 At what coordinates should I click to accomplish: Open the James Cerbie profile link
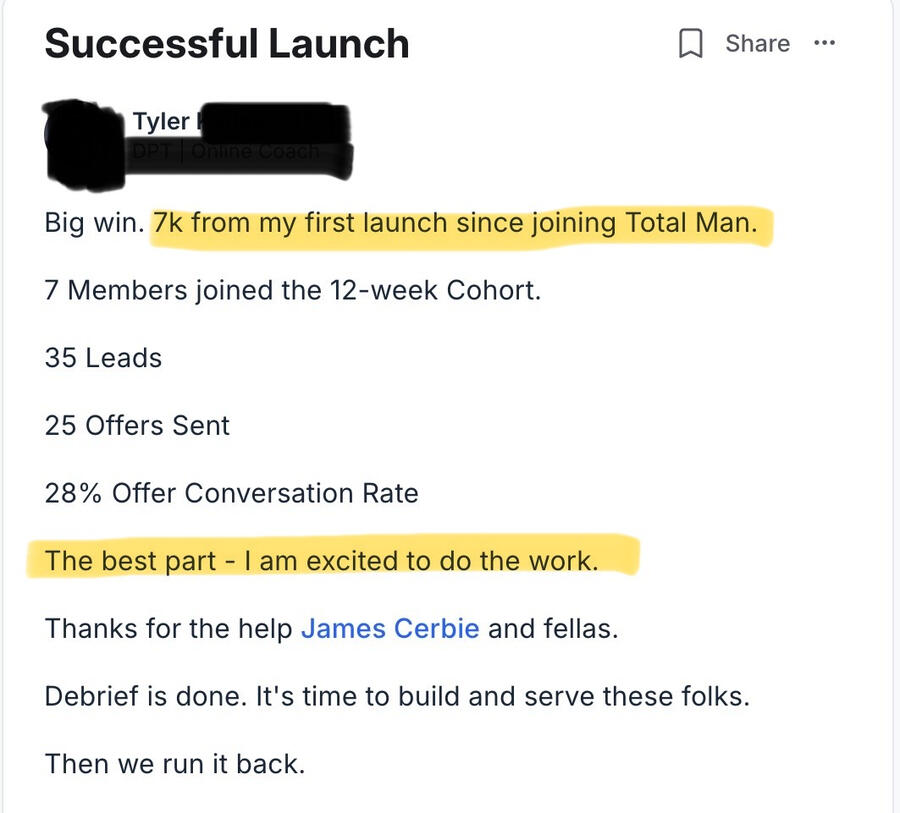click(x=390, y=629)
